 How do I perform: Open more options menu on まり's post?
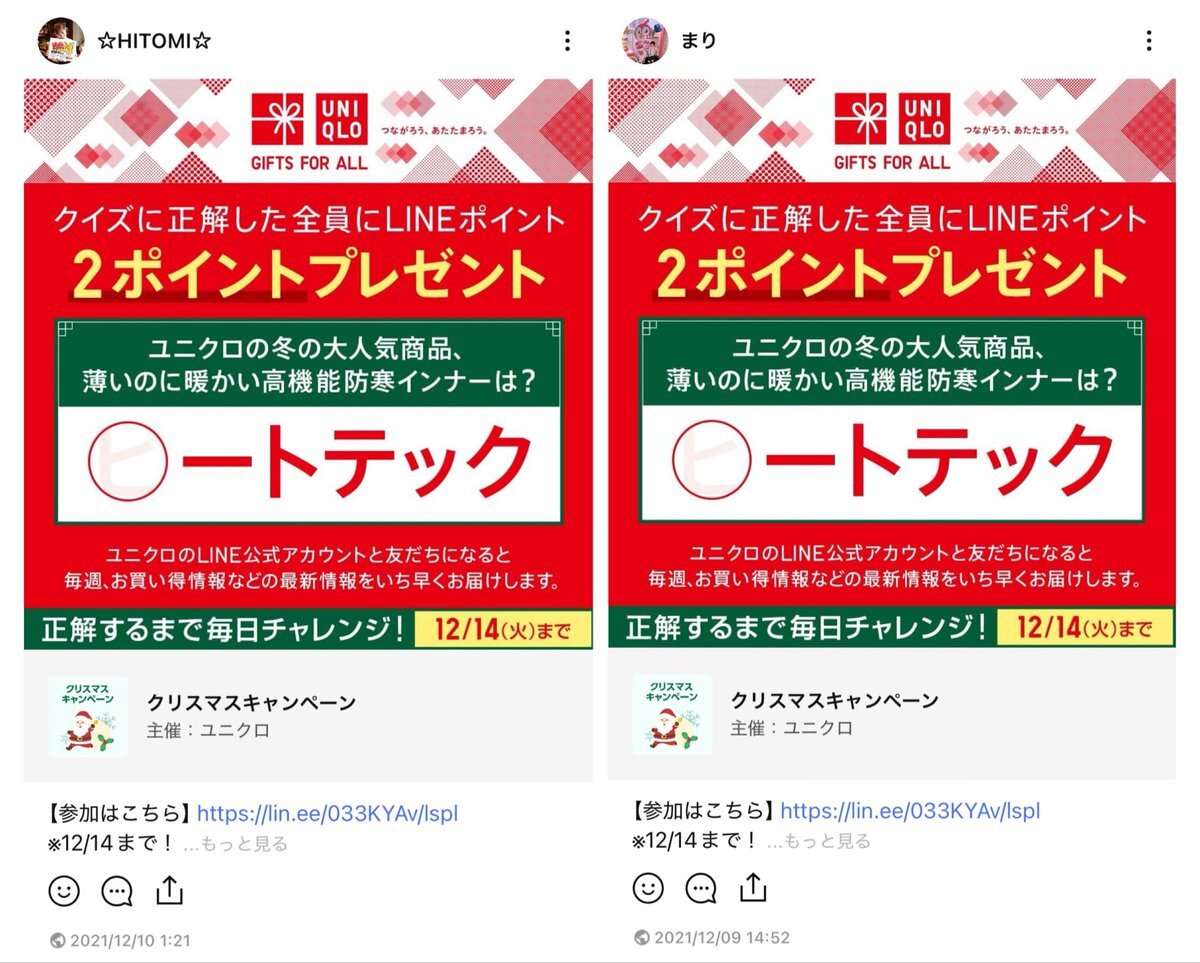[x=1149, y=41]
